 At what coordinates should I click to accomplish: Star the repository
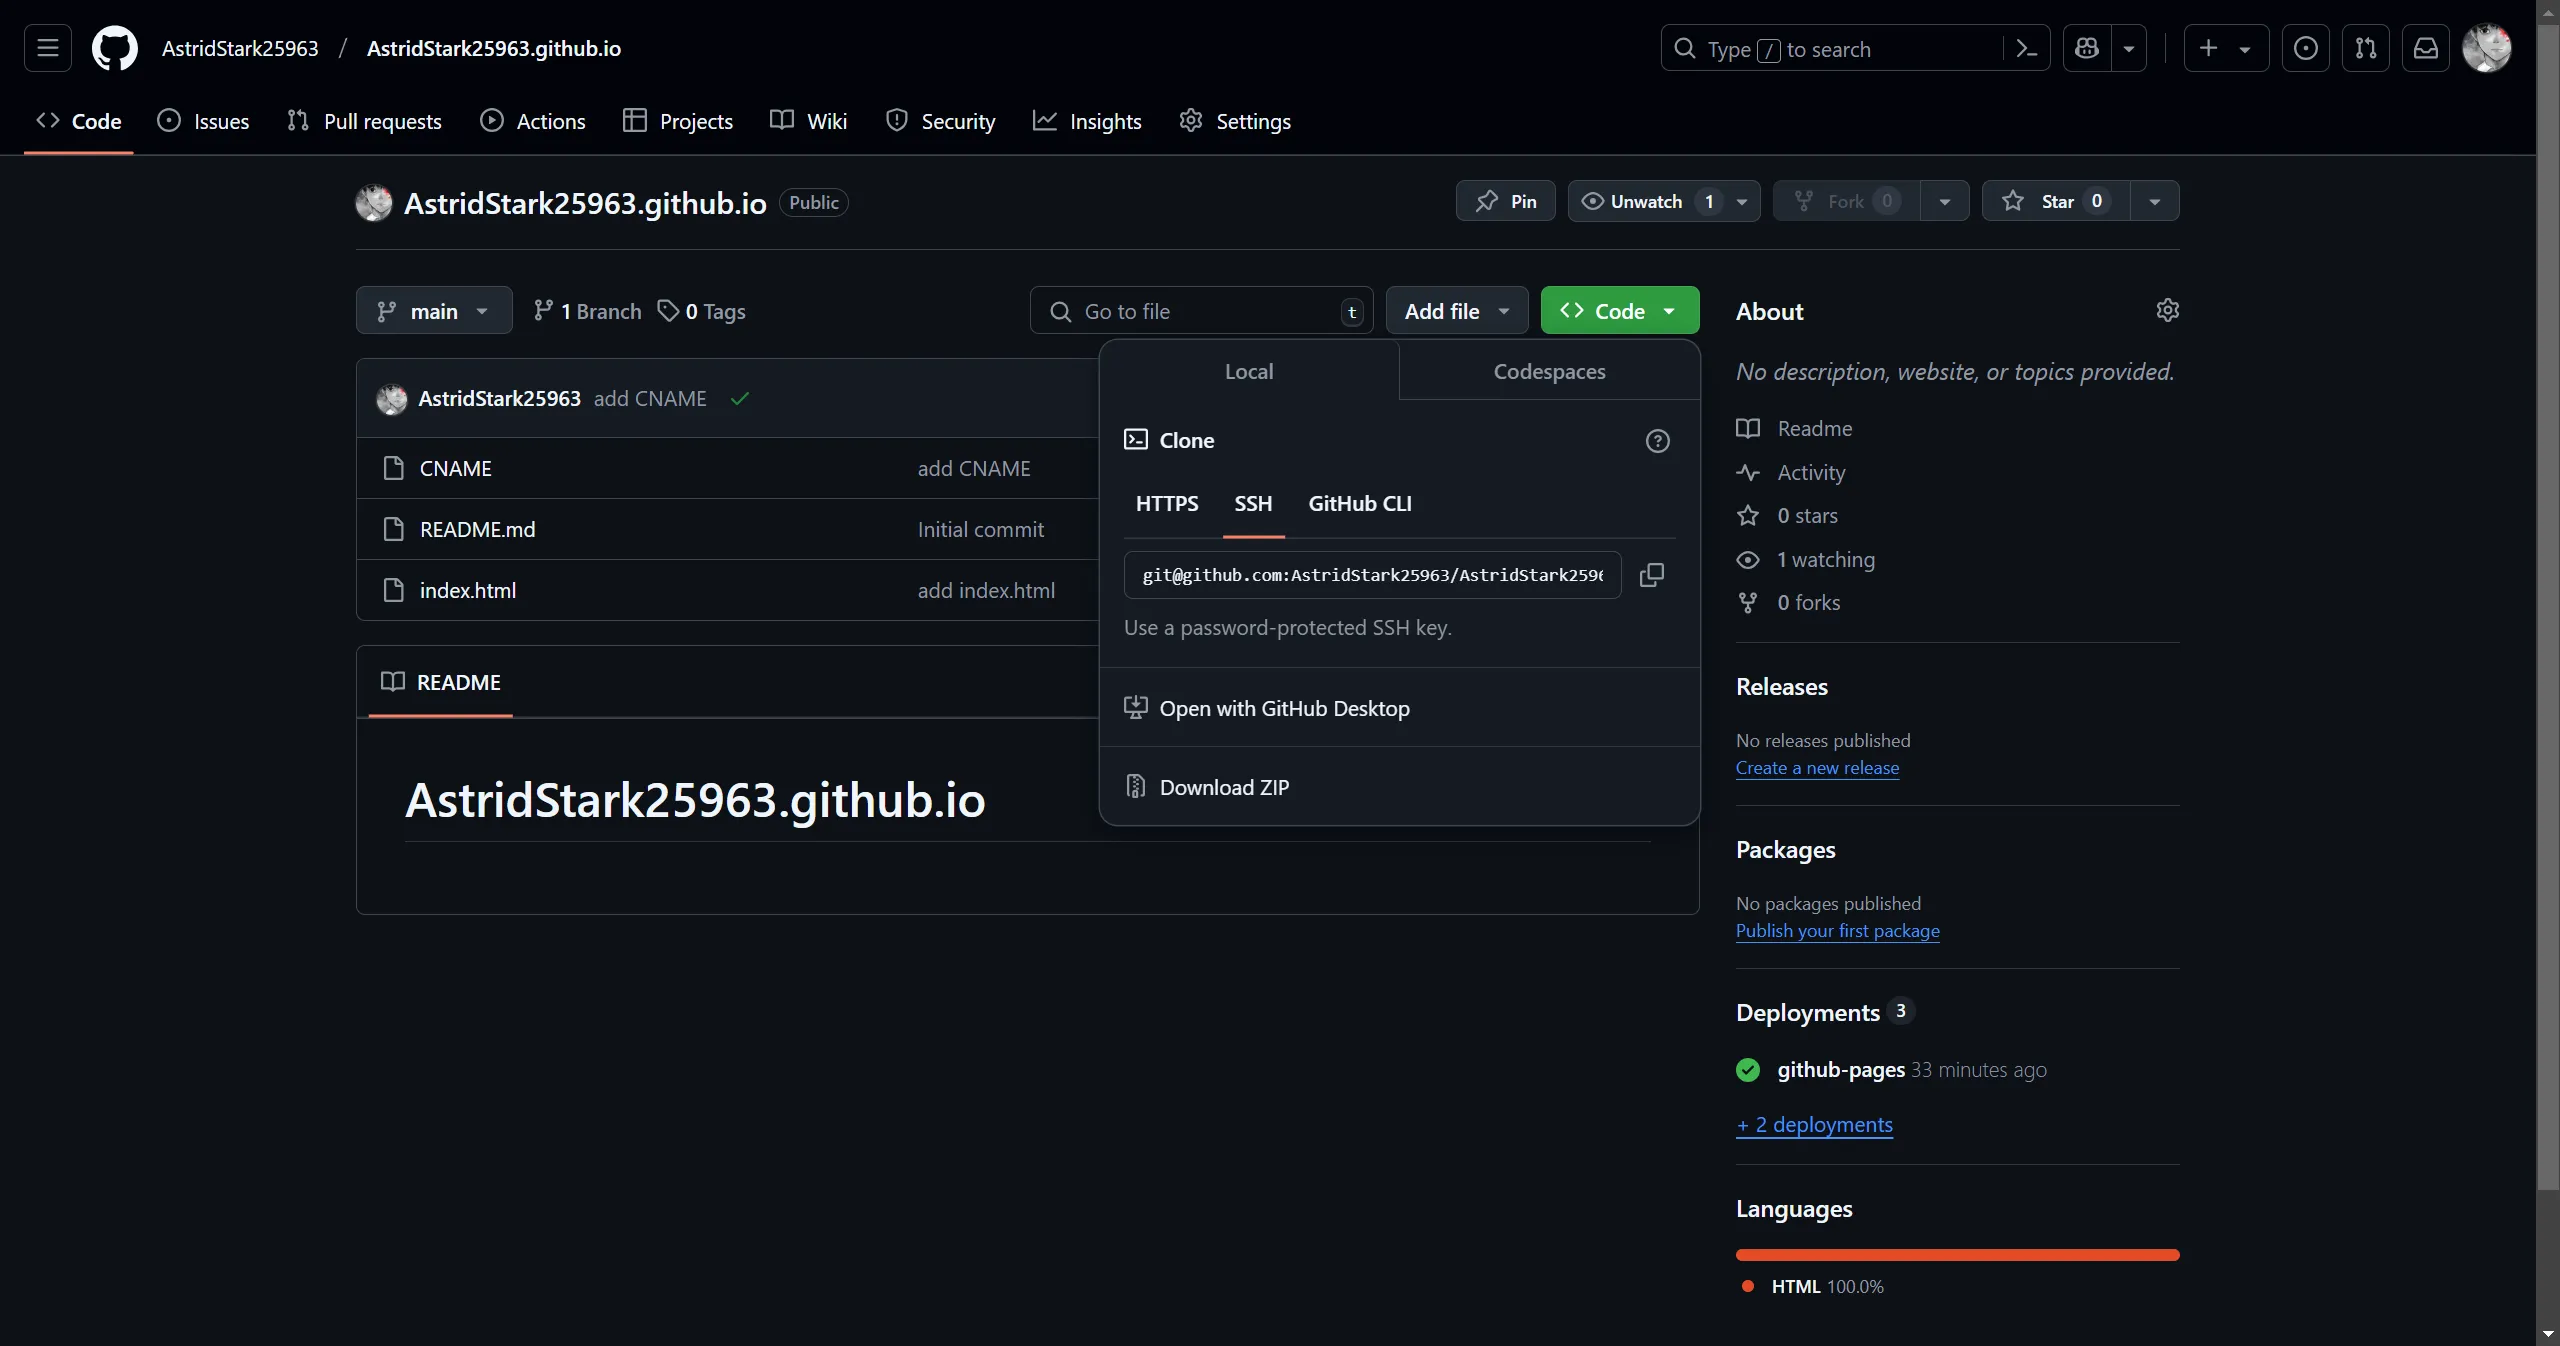(x=2055, y=200)
